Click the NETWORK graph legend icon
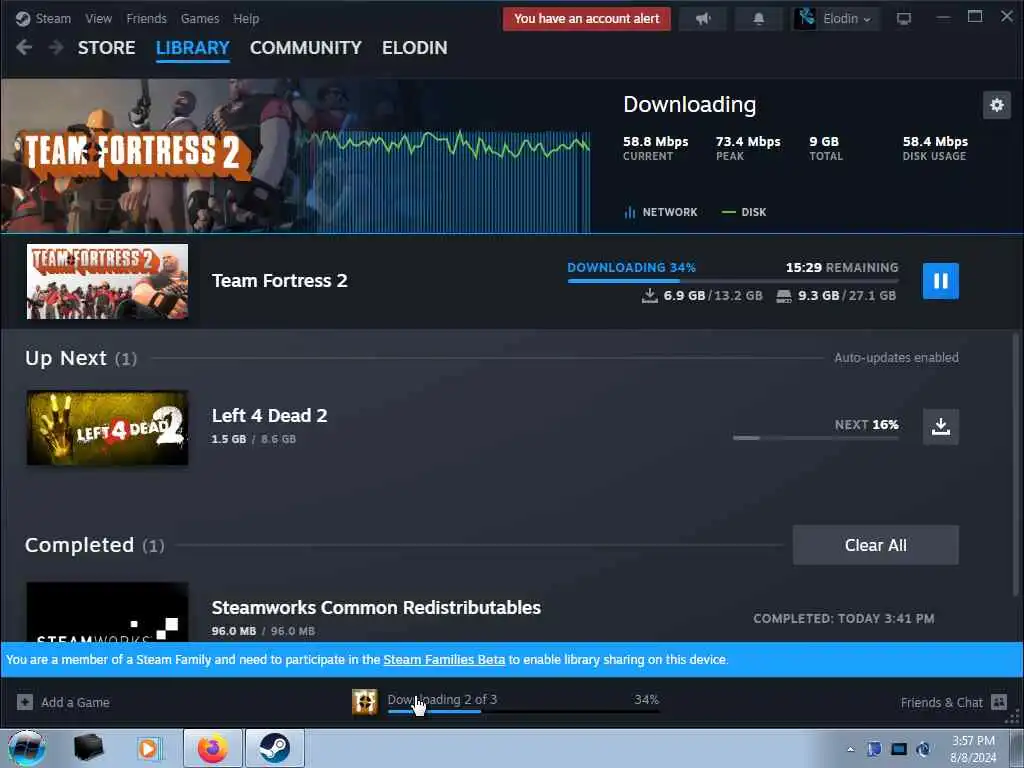Image resolution: width=1024 pixels, height=768 pixels. (x=630, y=212)
